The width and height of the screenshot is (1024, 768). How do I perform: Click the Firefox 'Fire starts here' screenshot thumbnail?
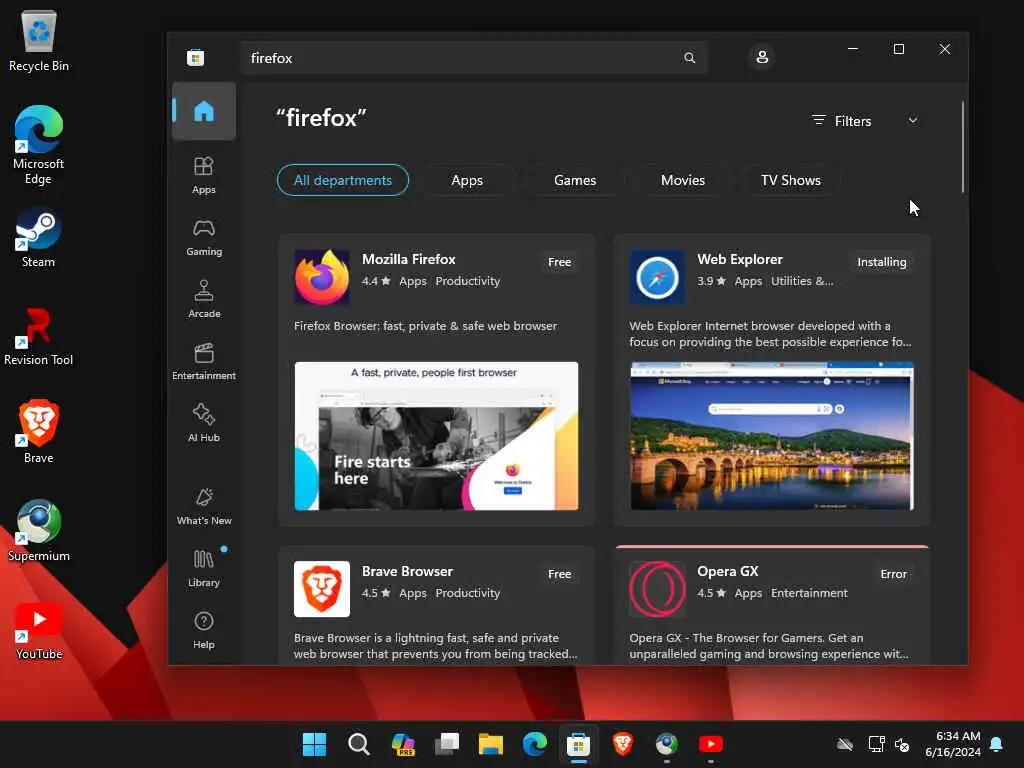coord(436,436)
